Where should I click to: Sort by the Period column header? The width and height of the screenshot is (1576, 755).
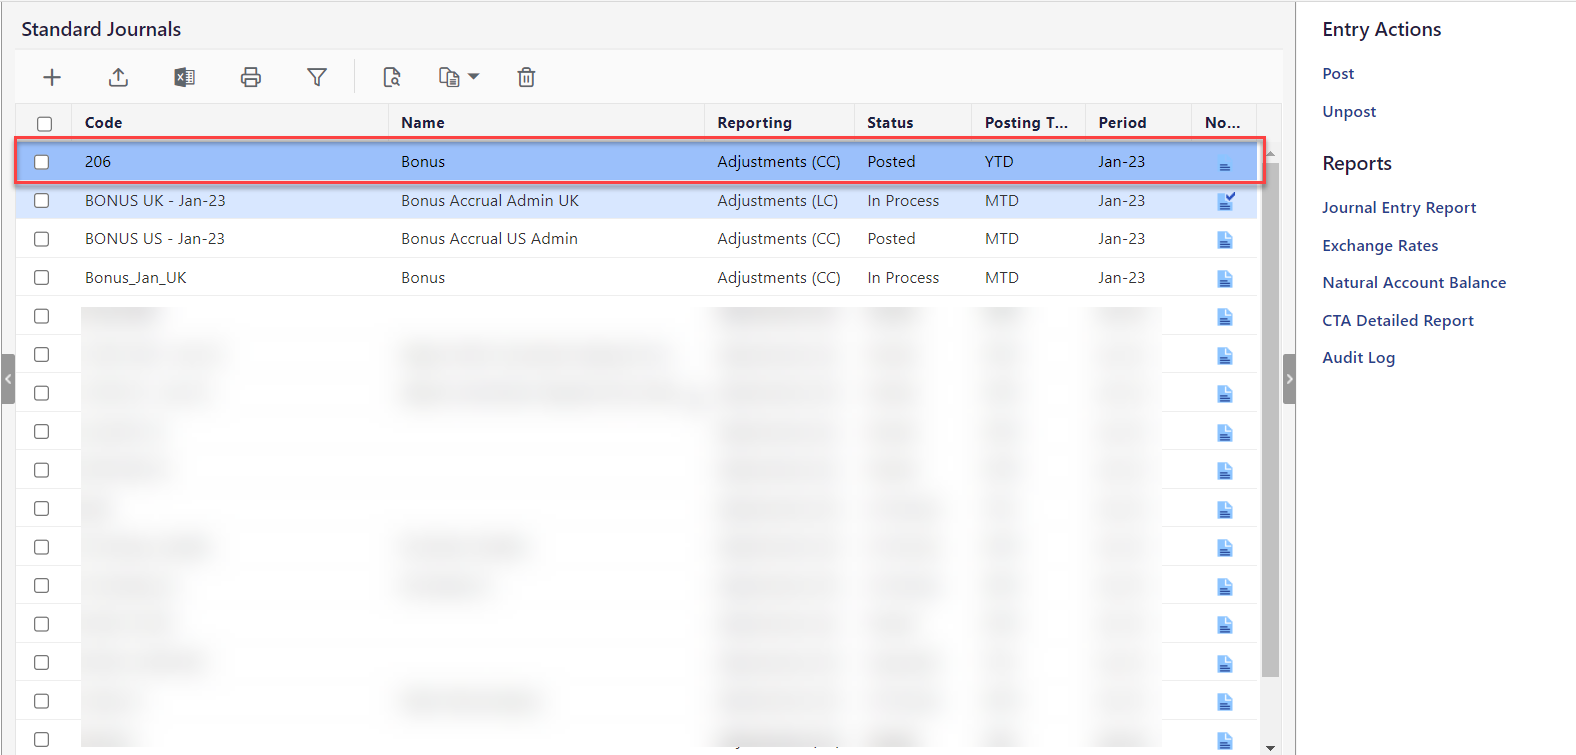(x=1122, y=122)
